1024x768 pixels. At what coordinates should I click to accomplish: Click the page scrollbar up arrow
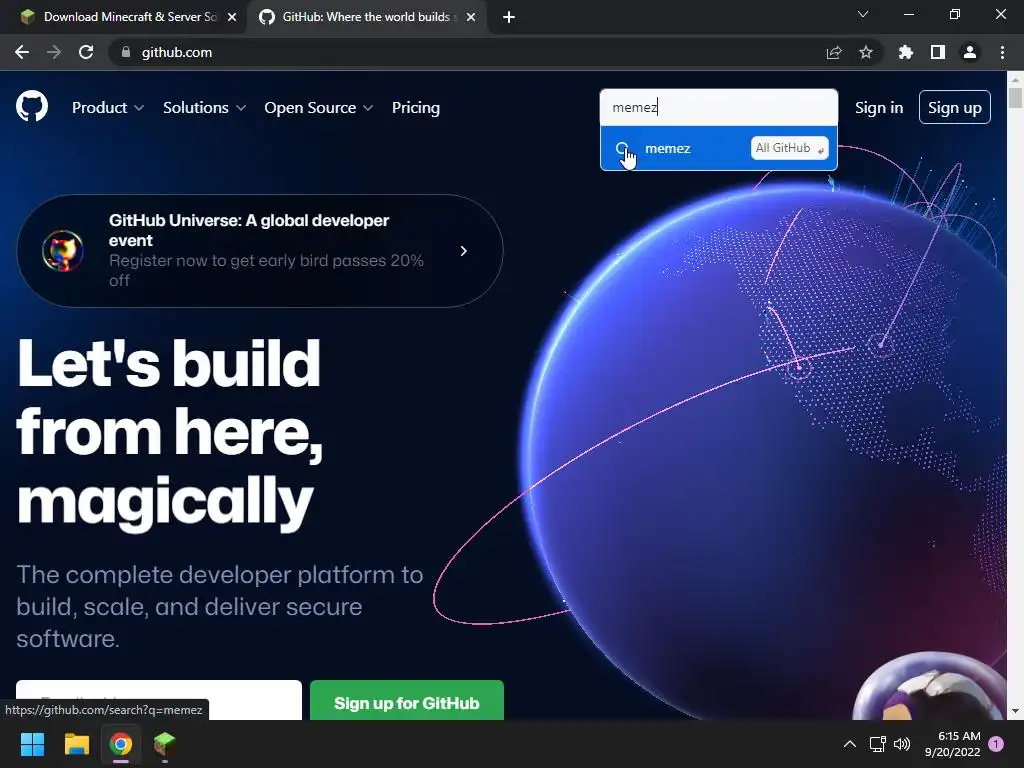[1015, 79]
